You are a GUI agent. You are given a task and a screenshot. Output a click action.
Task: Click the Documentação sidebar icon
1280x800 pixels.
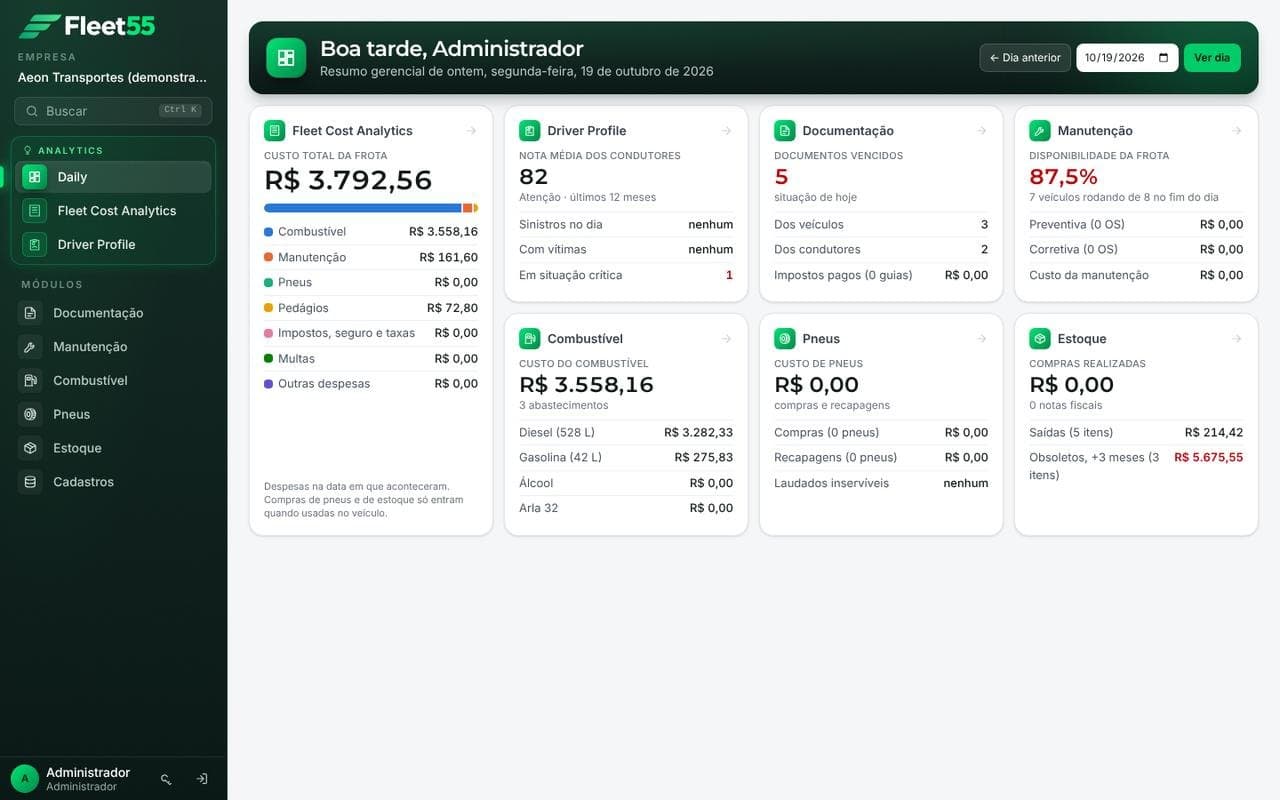tap(31, 313)
